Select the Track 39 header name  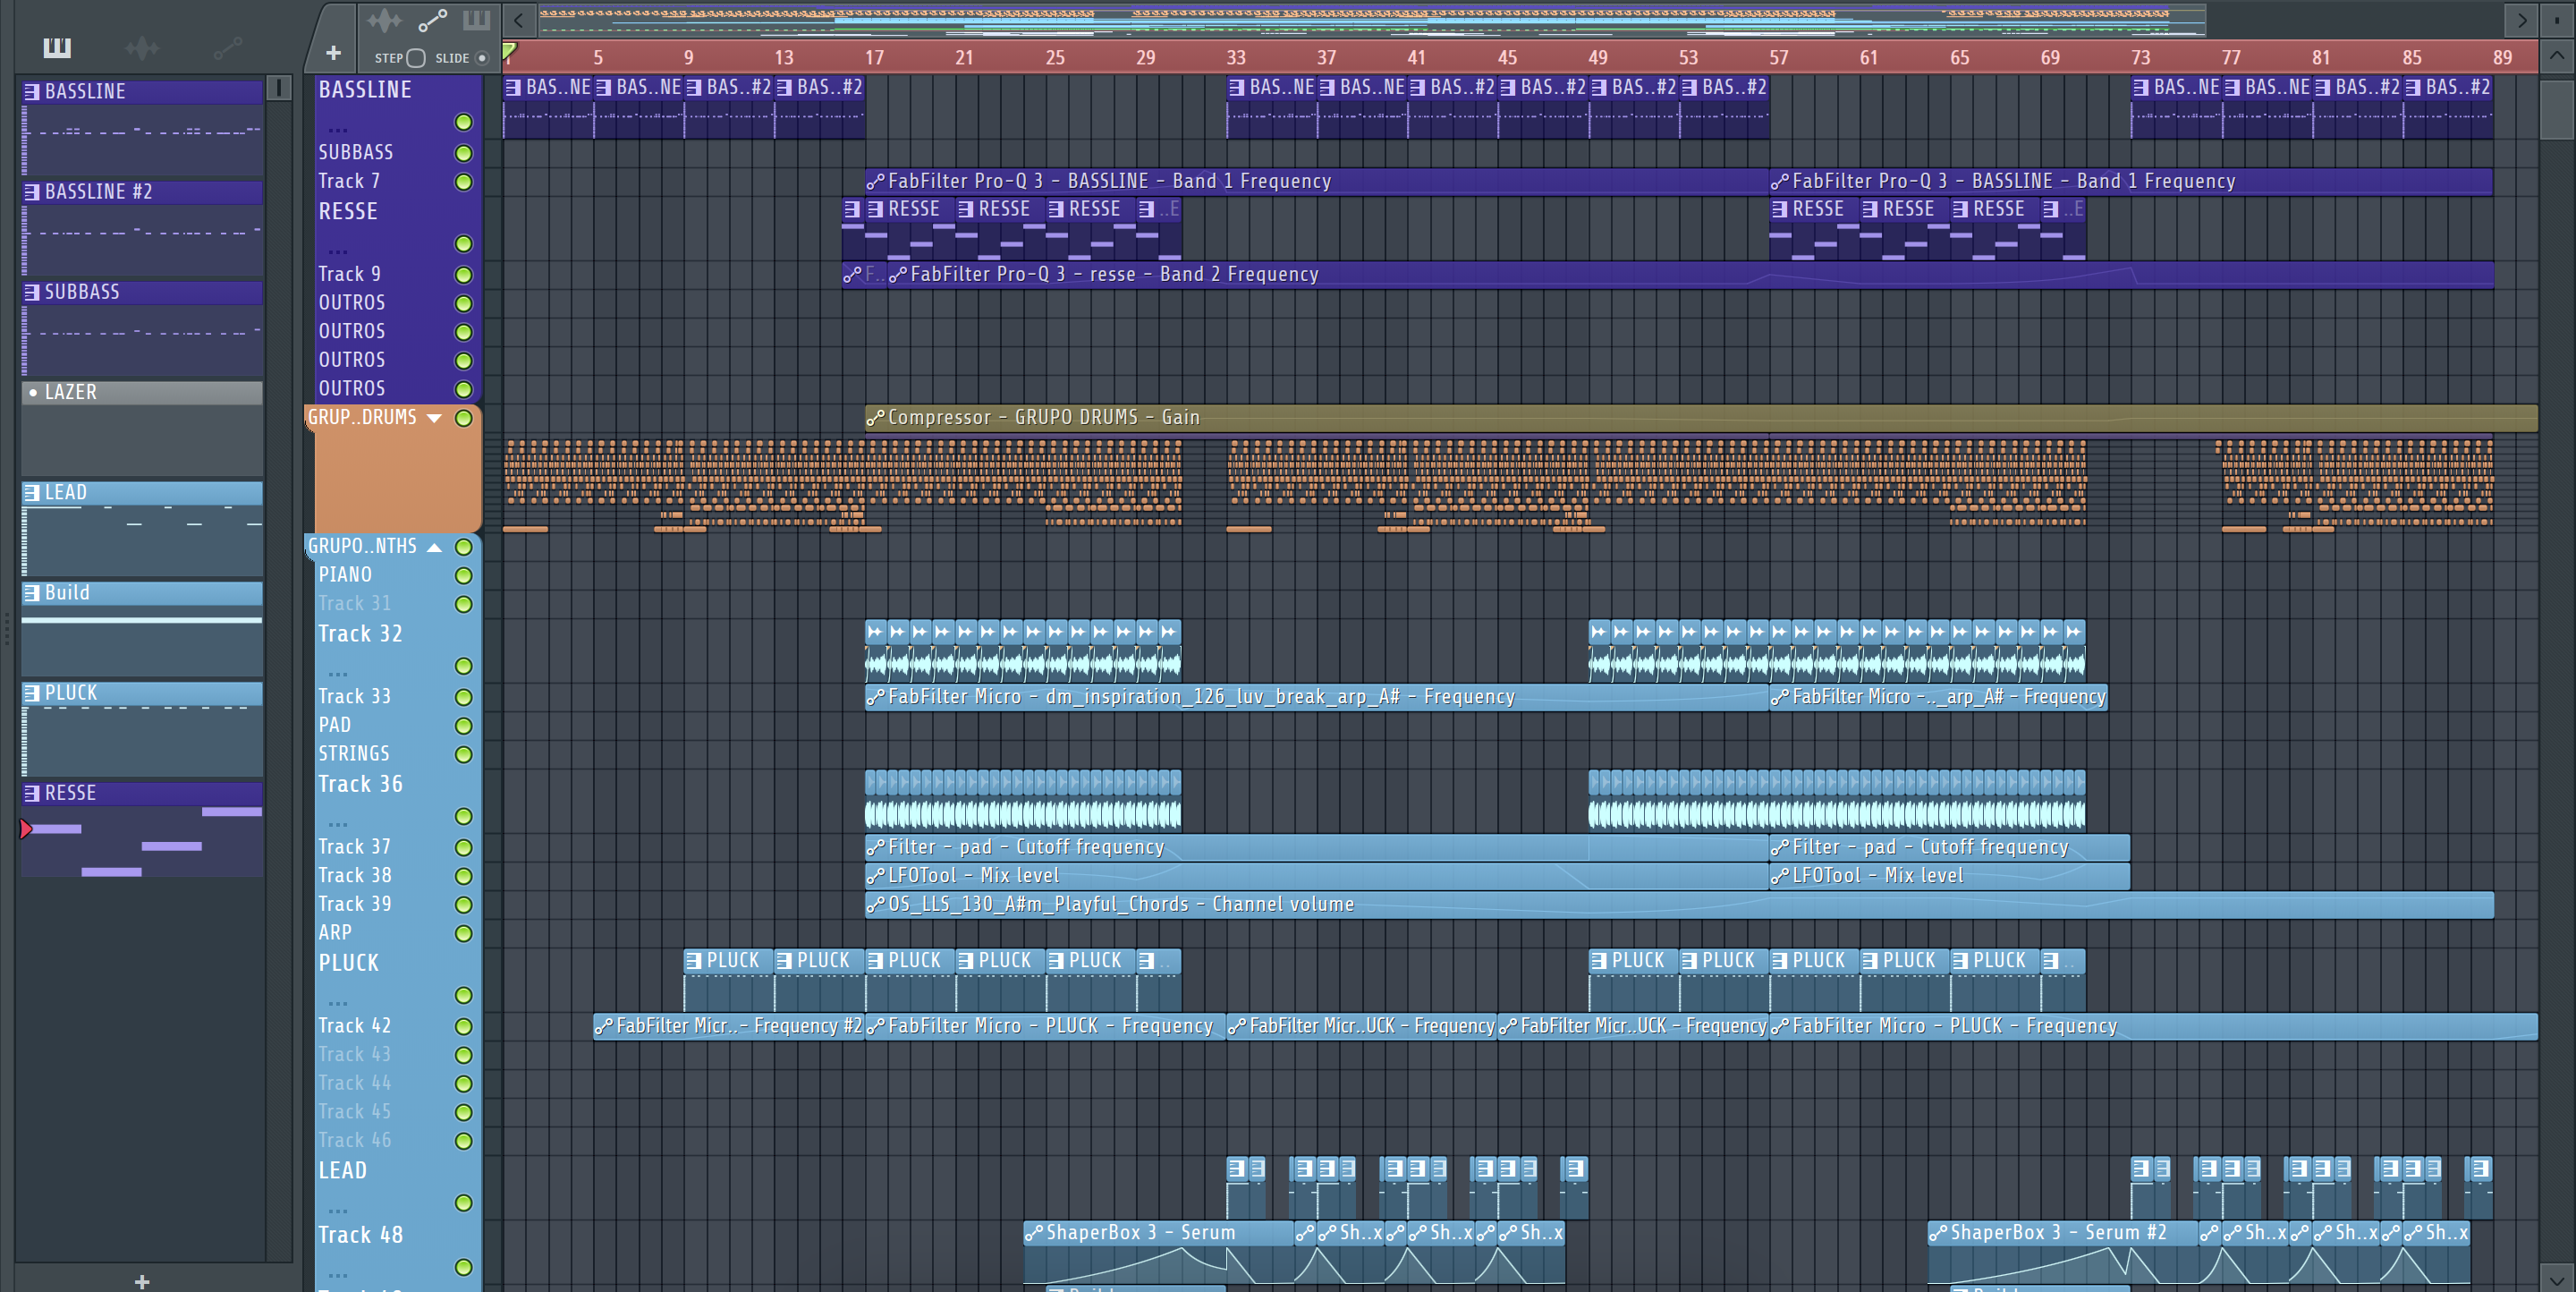355,904
